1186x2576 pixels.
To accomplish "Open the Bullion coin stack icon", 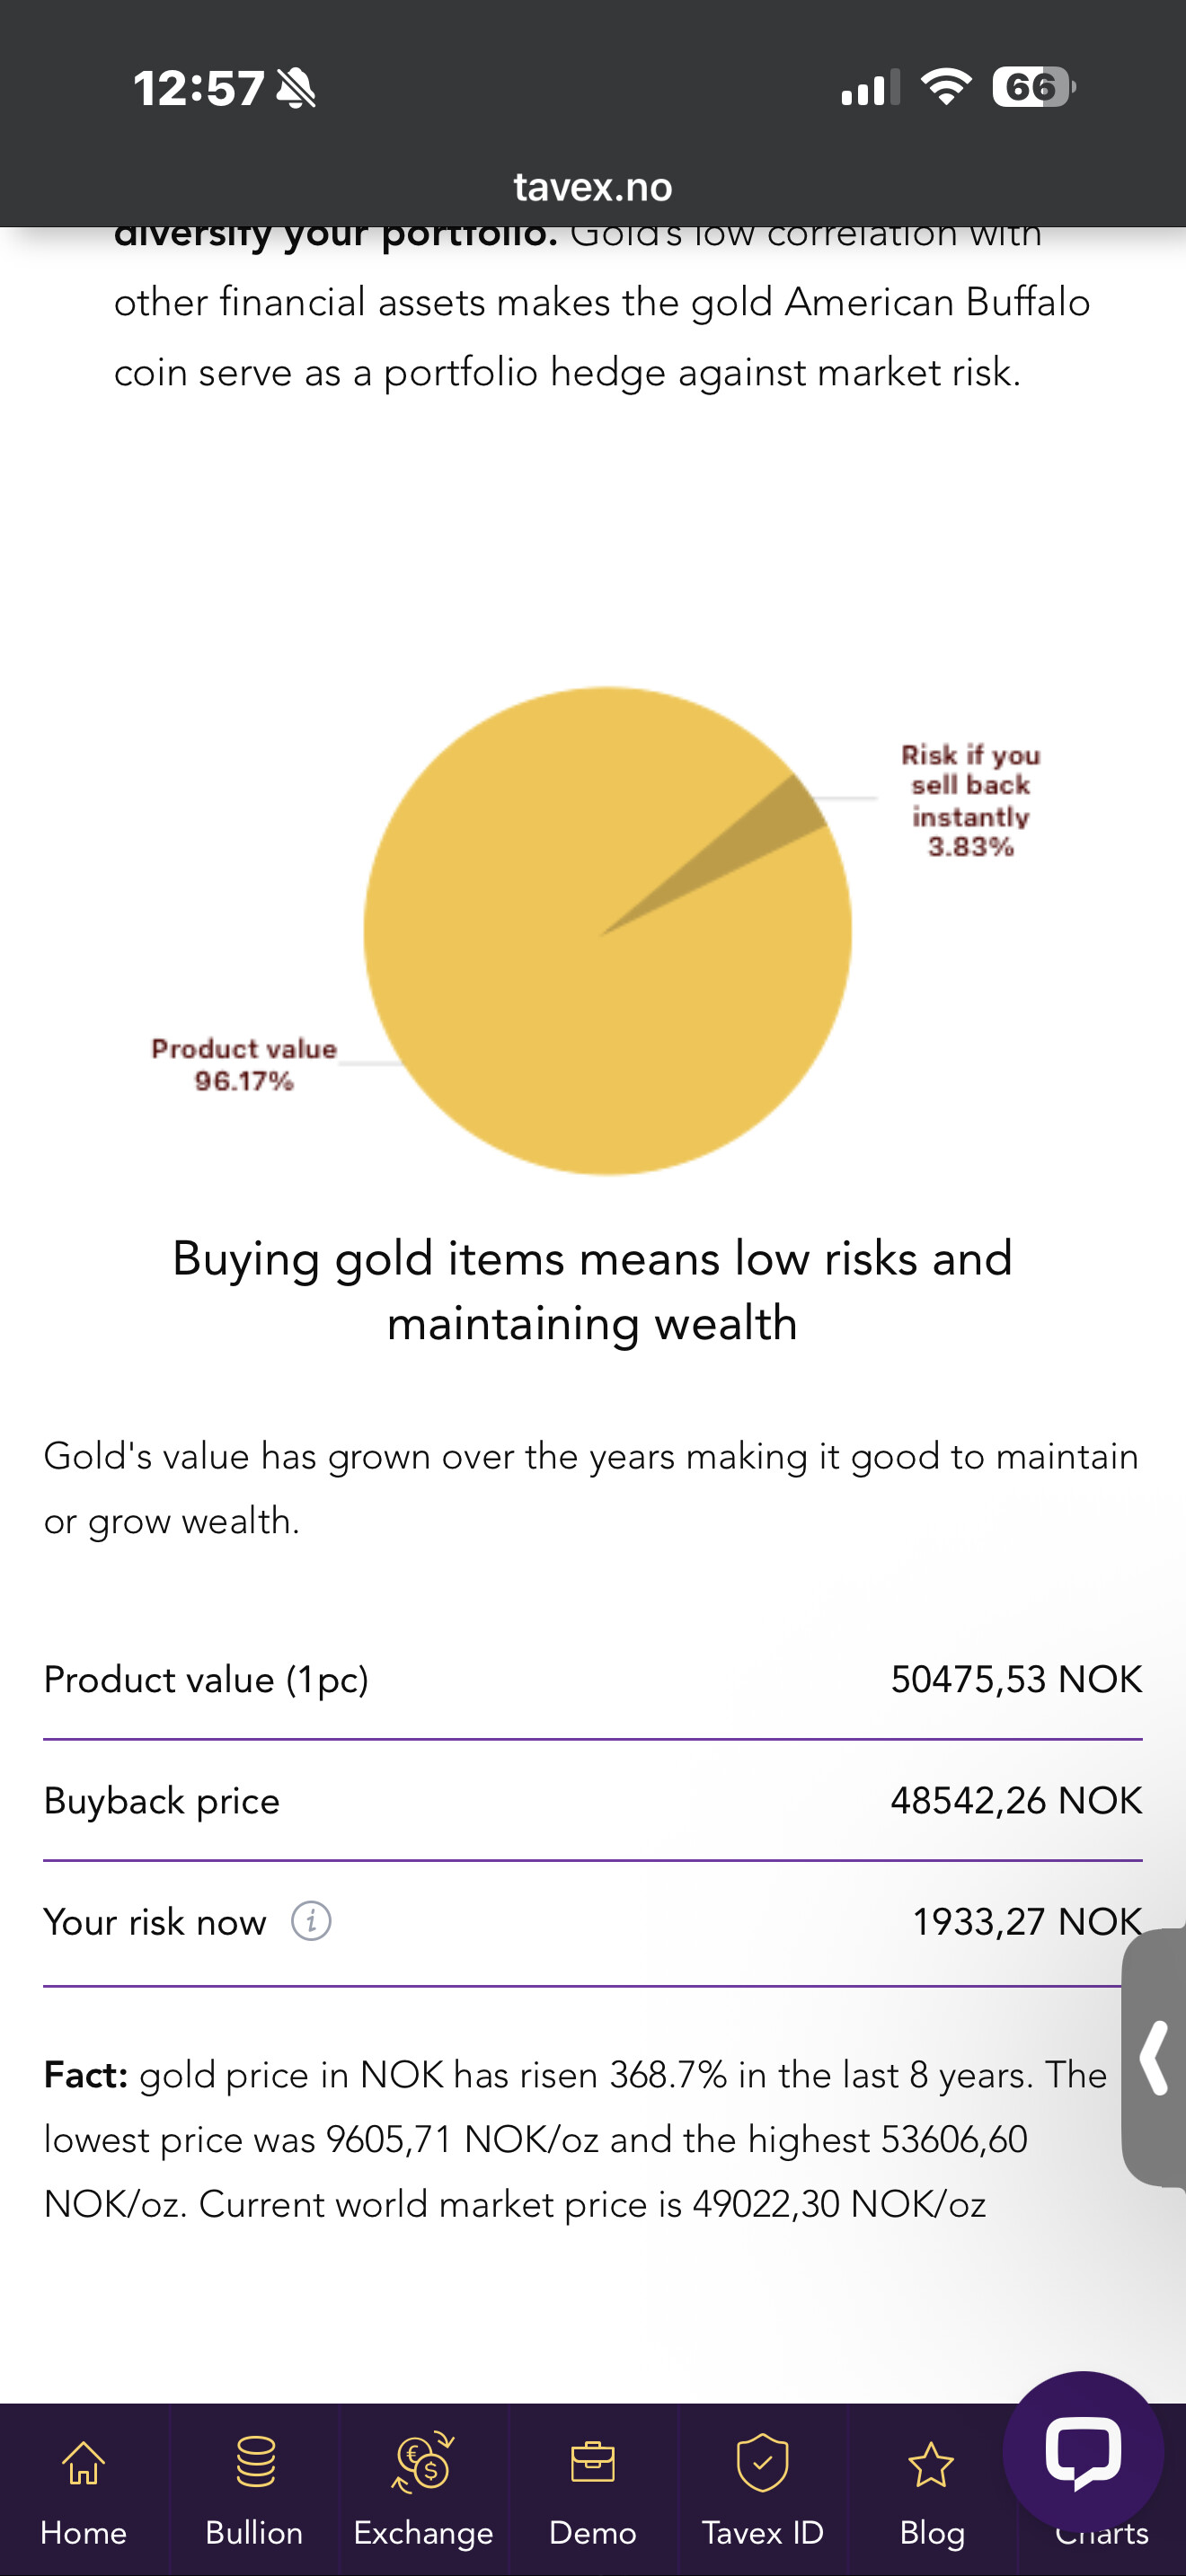I will [254, 2463].
